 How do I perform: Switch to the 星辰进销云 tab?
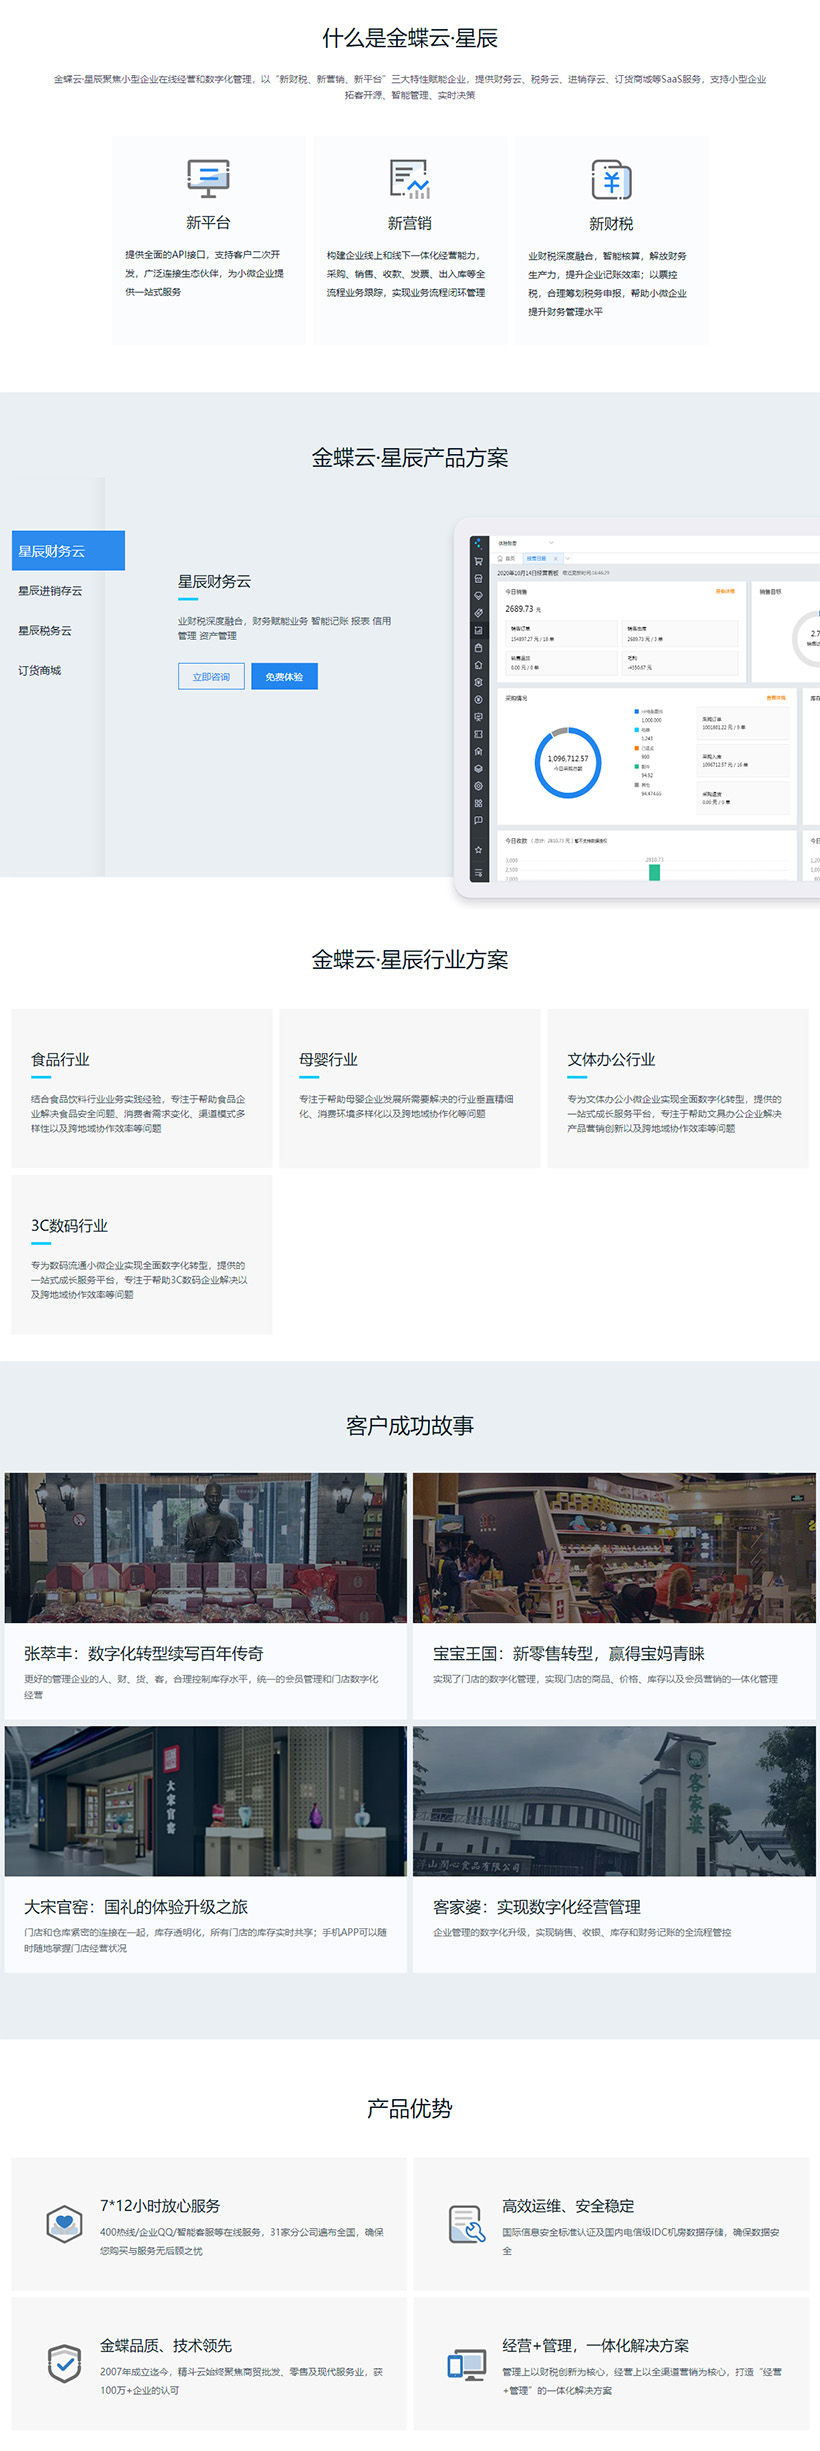pos(50,591)
